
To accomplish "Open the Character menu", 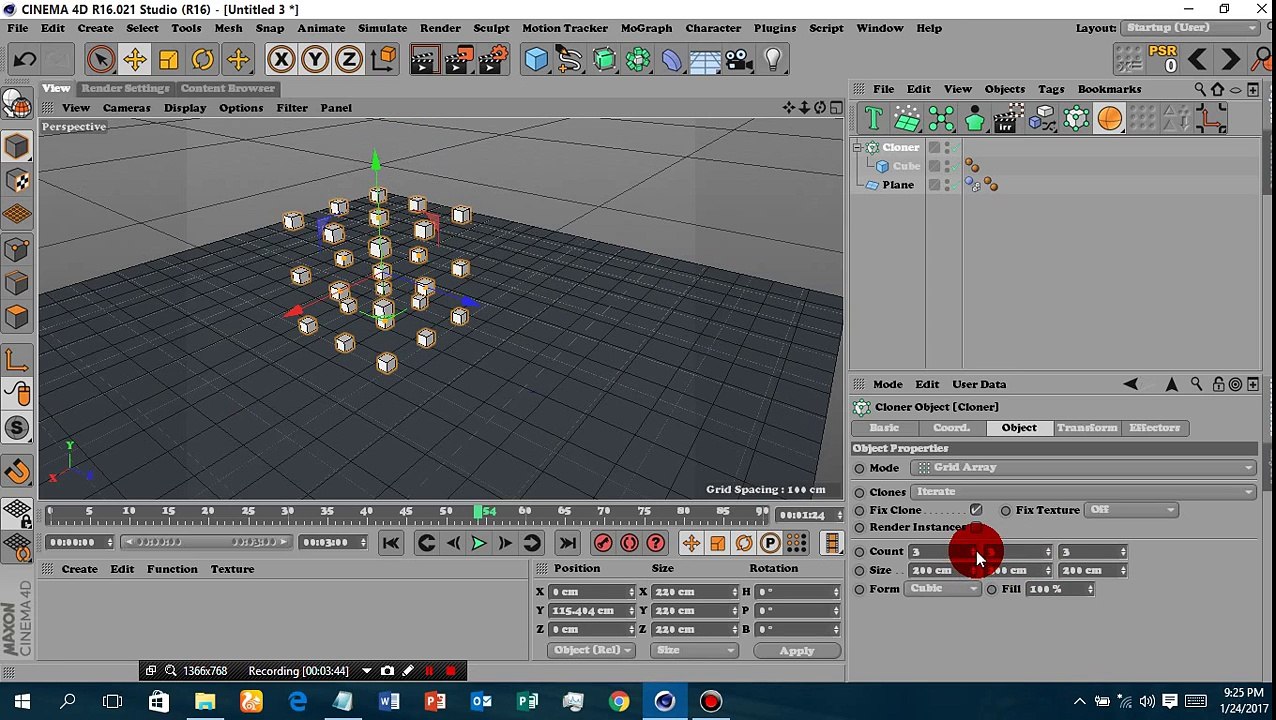I will 713,28.
